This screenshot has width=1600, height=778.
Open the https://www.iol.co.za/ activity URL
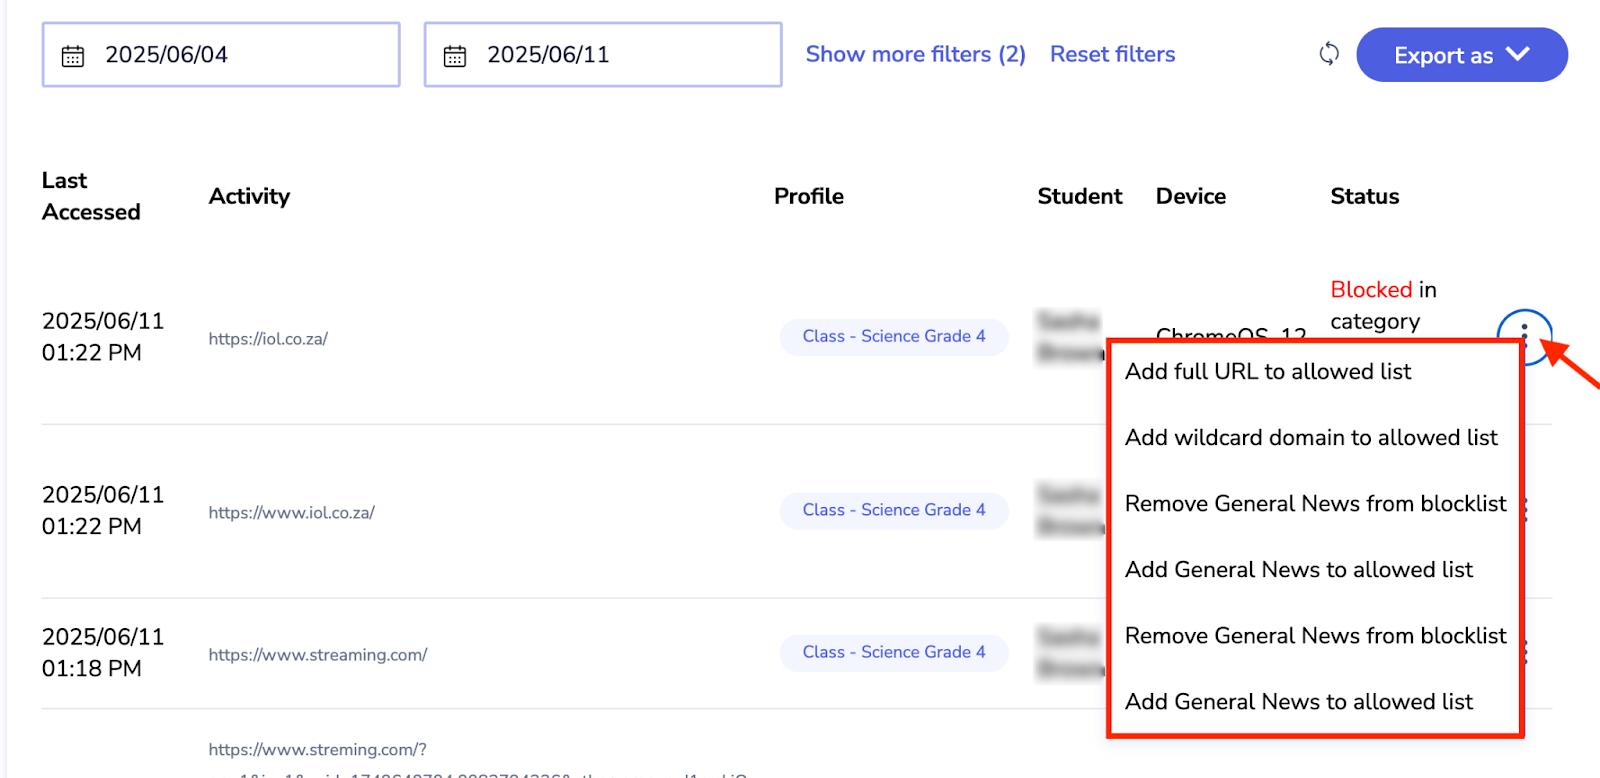tap(291, 513)
